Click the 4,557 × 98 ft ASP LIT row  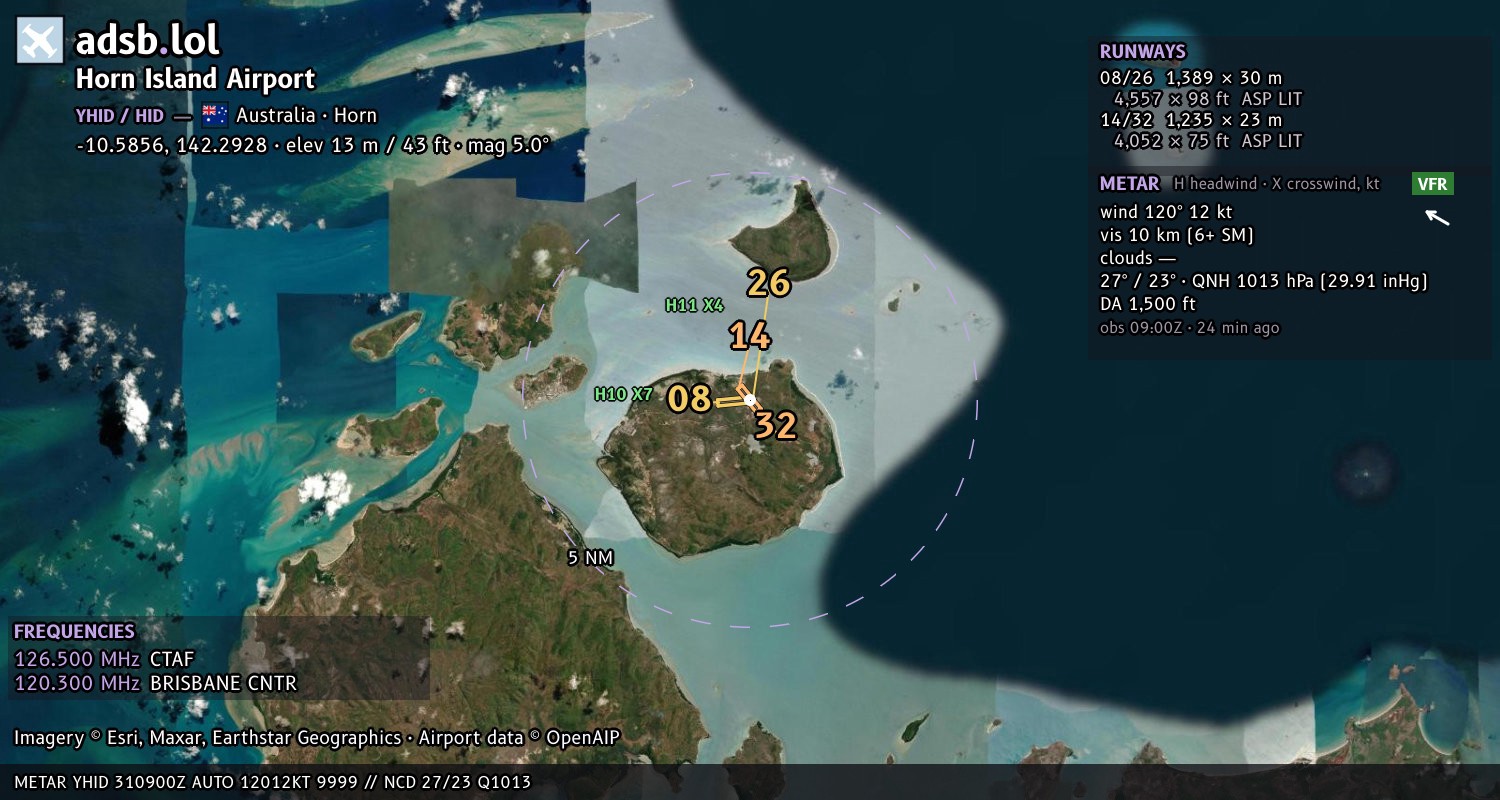click(x=1208, y=99)
